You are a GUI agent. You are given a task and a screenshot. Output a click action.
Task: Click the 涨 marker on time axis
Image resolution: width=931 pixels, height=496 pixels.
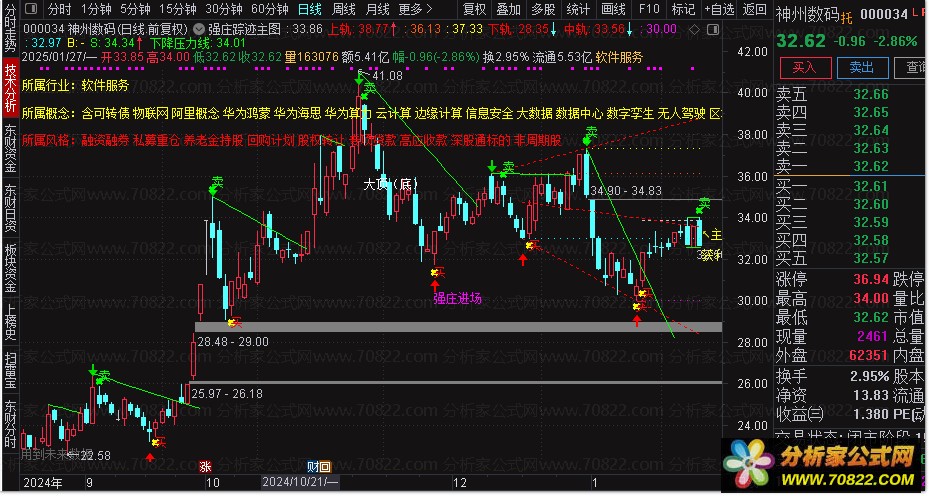point(205,467)
